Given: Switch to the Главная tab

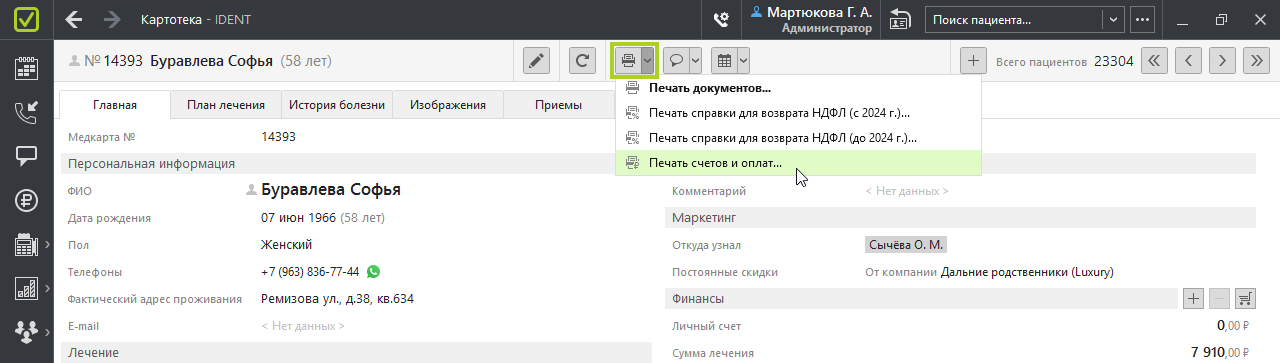Looking at the screenshot, I should point(115,105).
